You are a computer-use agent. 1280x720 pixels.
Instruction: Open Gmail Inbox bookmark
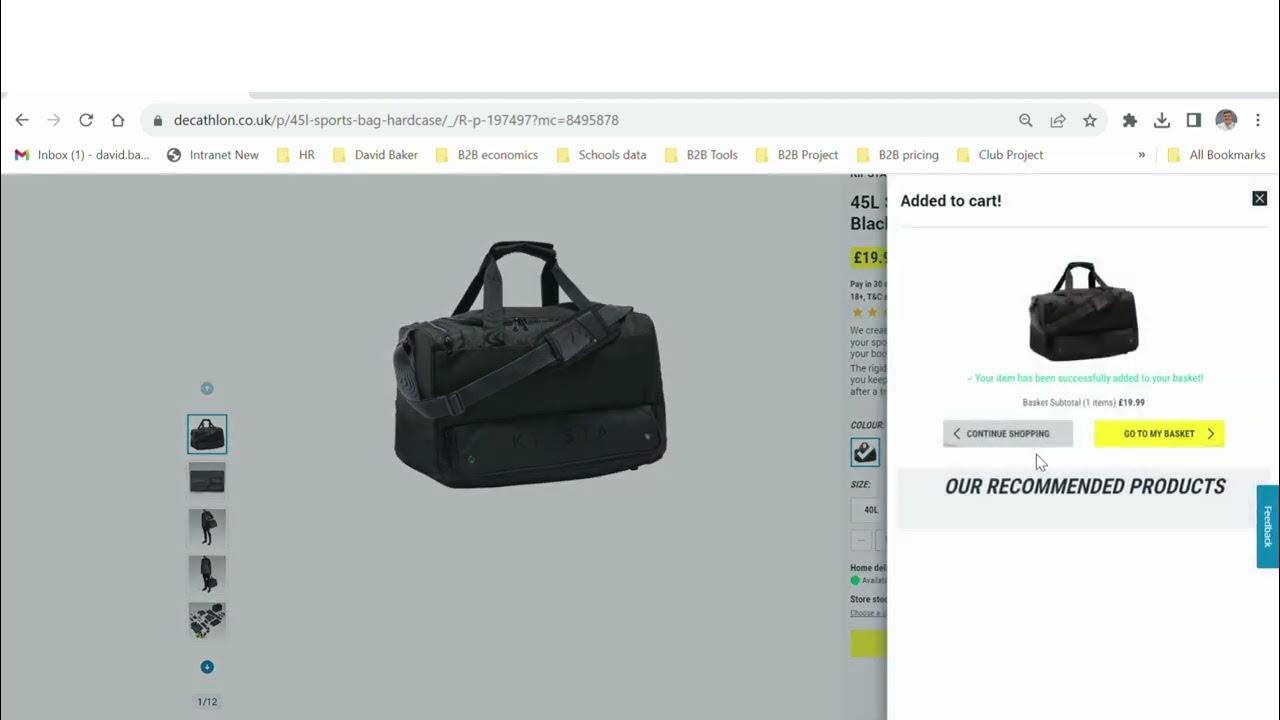click(x=82, y=155)
